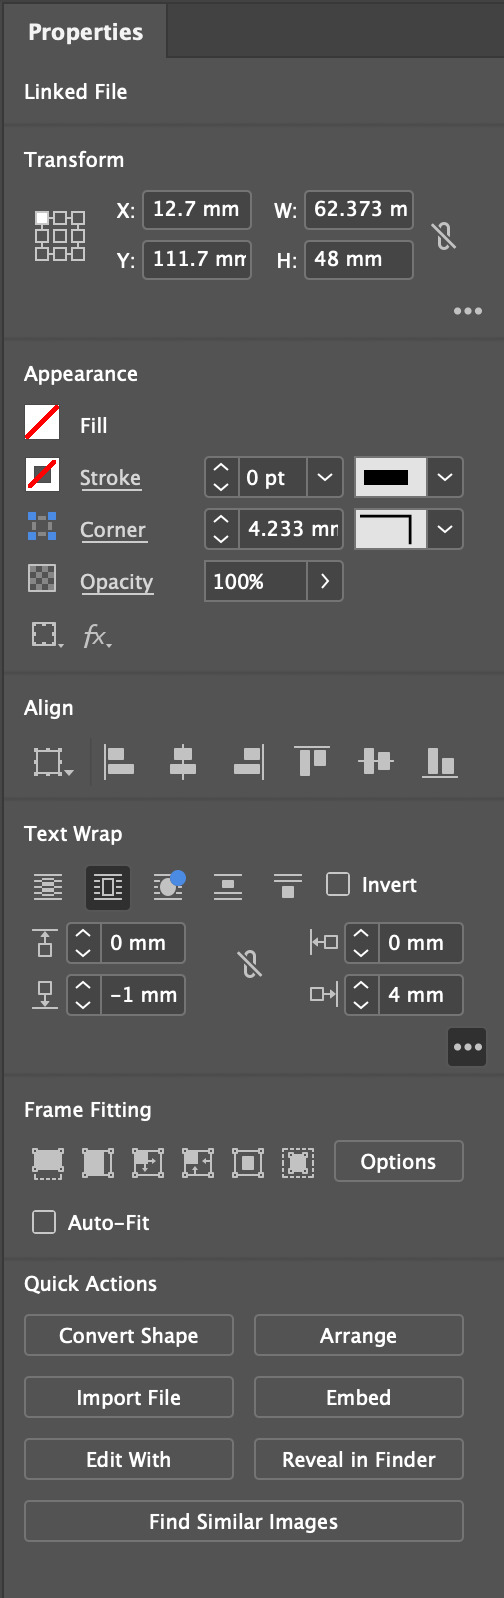Select wrap around bounding box icon
Screen dimensions: 504x1598
(x=108, y=886)
